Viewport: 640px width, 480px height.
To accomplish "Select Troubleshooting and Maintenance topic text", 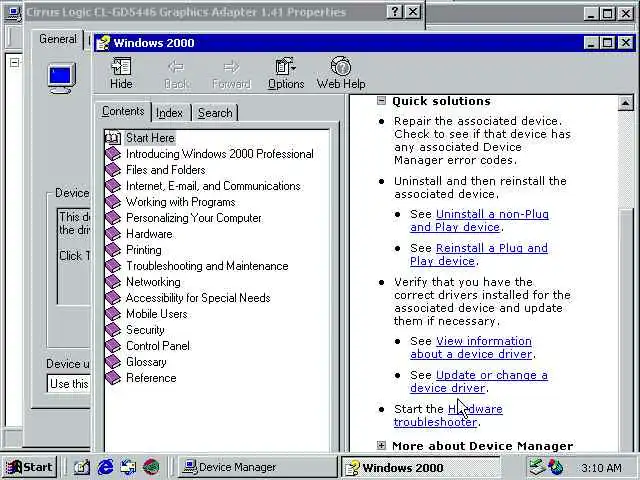I will pyautogui.click(x=207, y=266).
